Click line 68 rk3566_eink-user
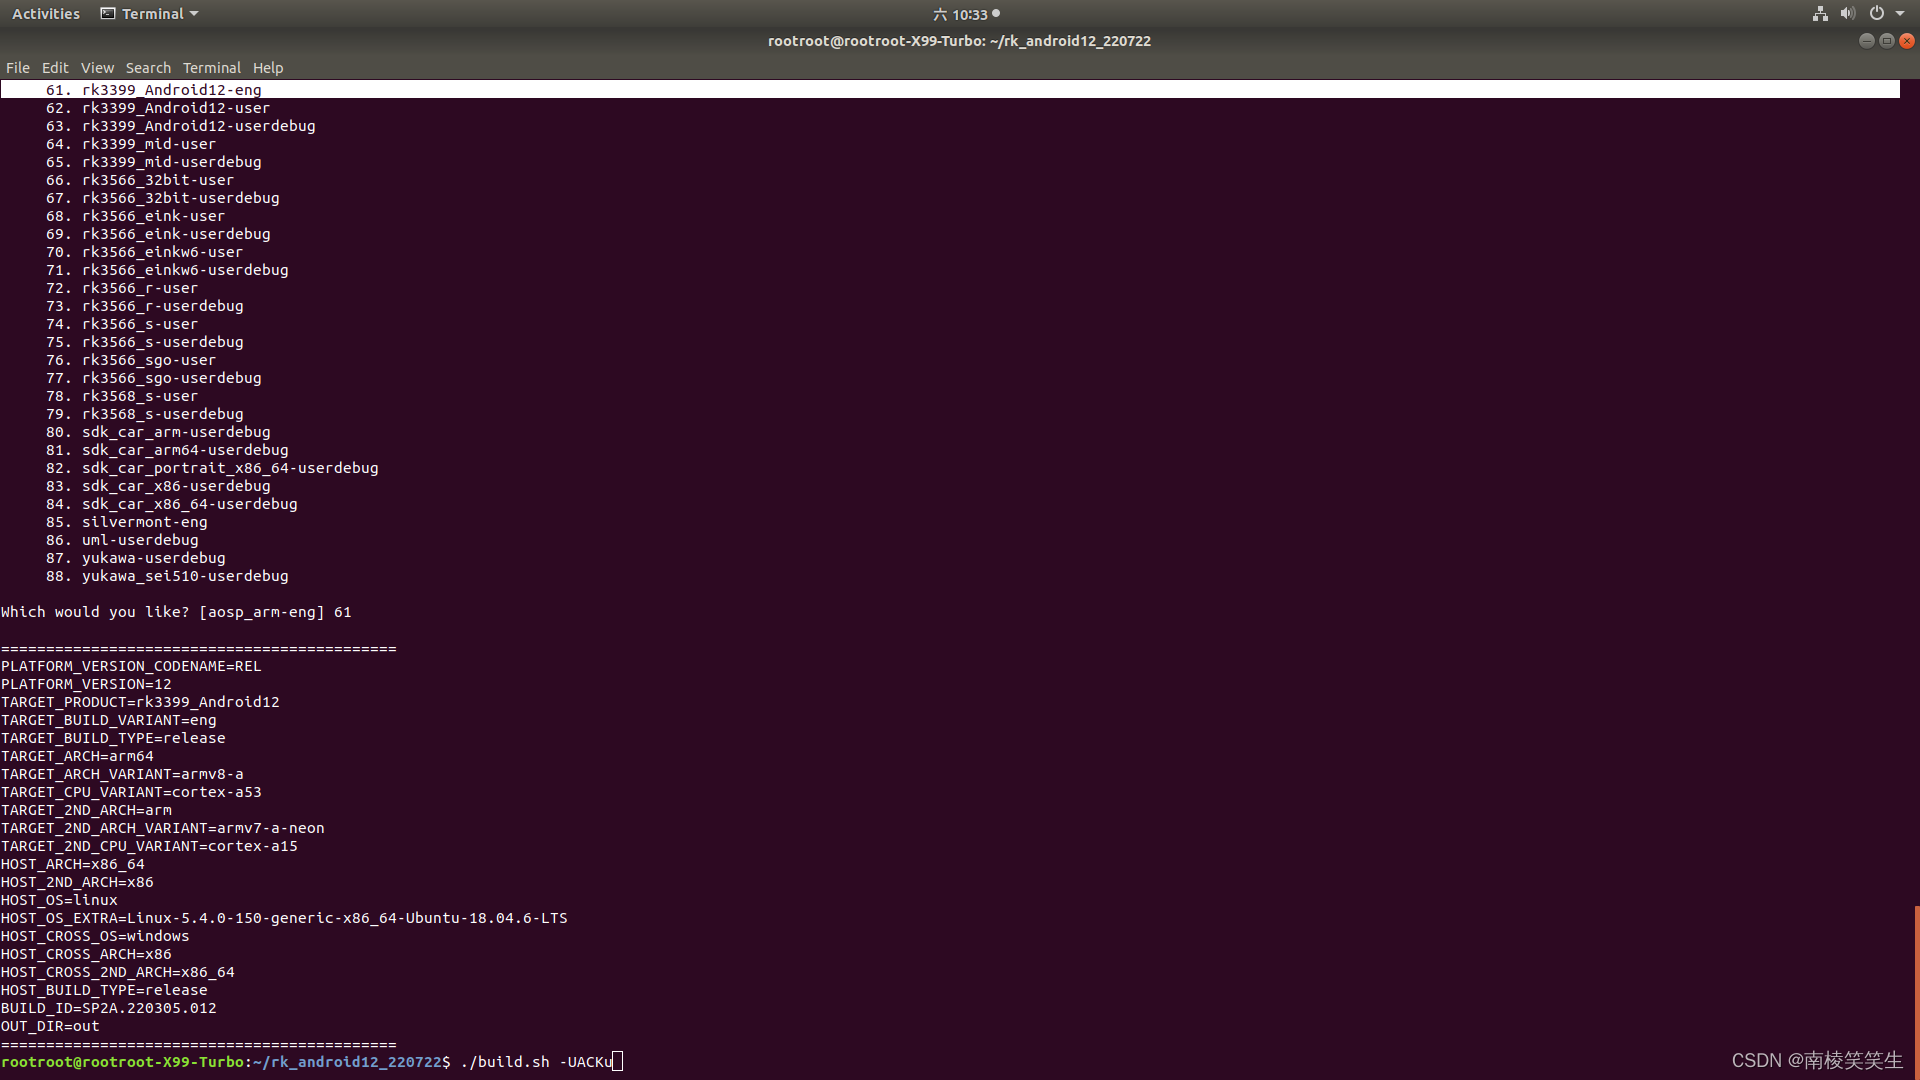This screenshot has height=1080, width=1920. (x=136, y=216)
